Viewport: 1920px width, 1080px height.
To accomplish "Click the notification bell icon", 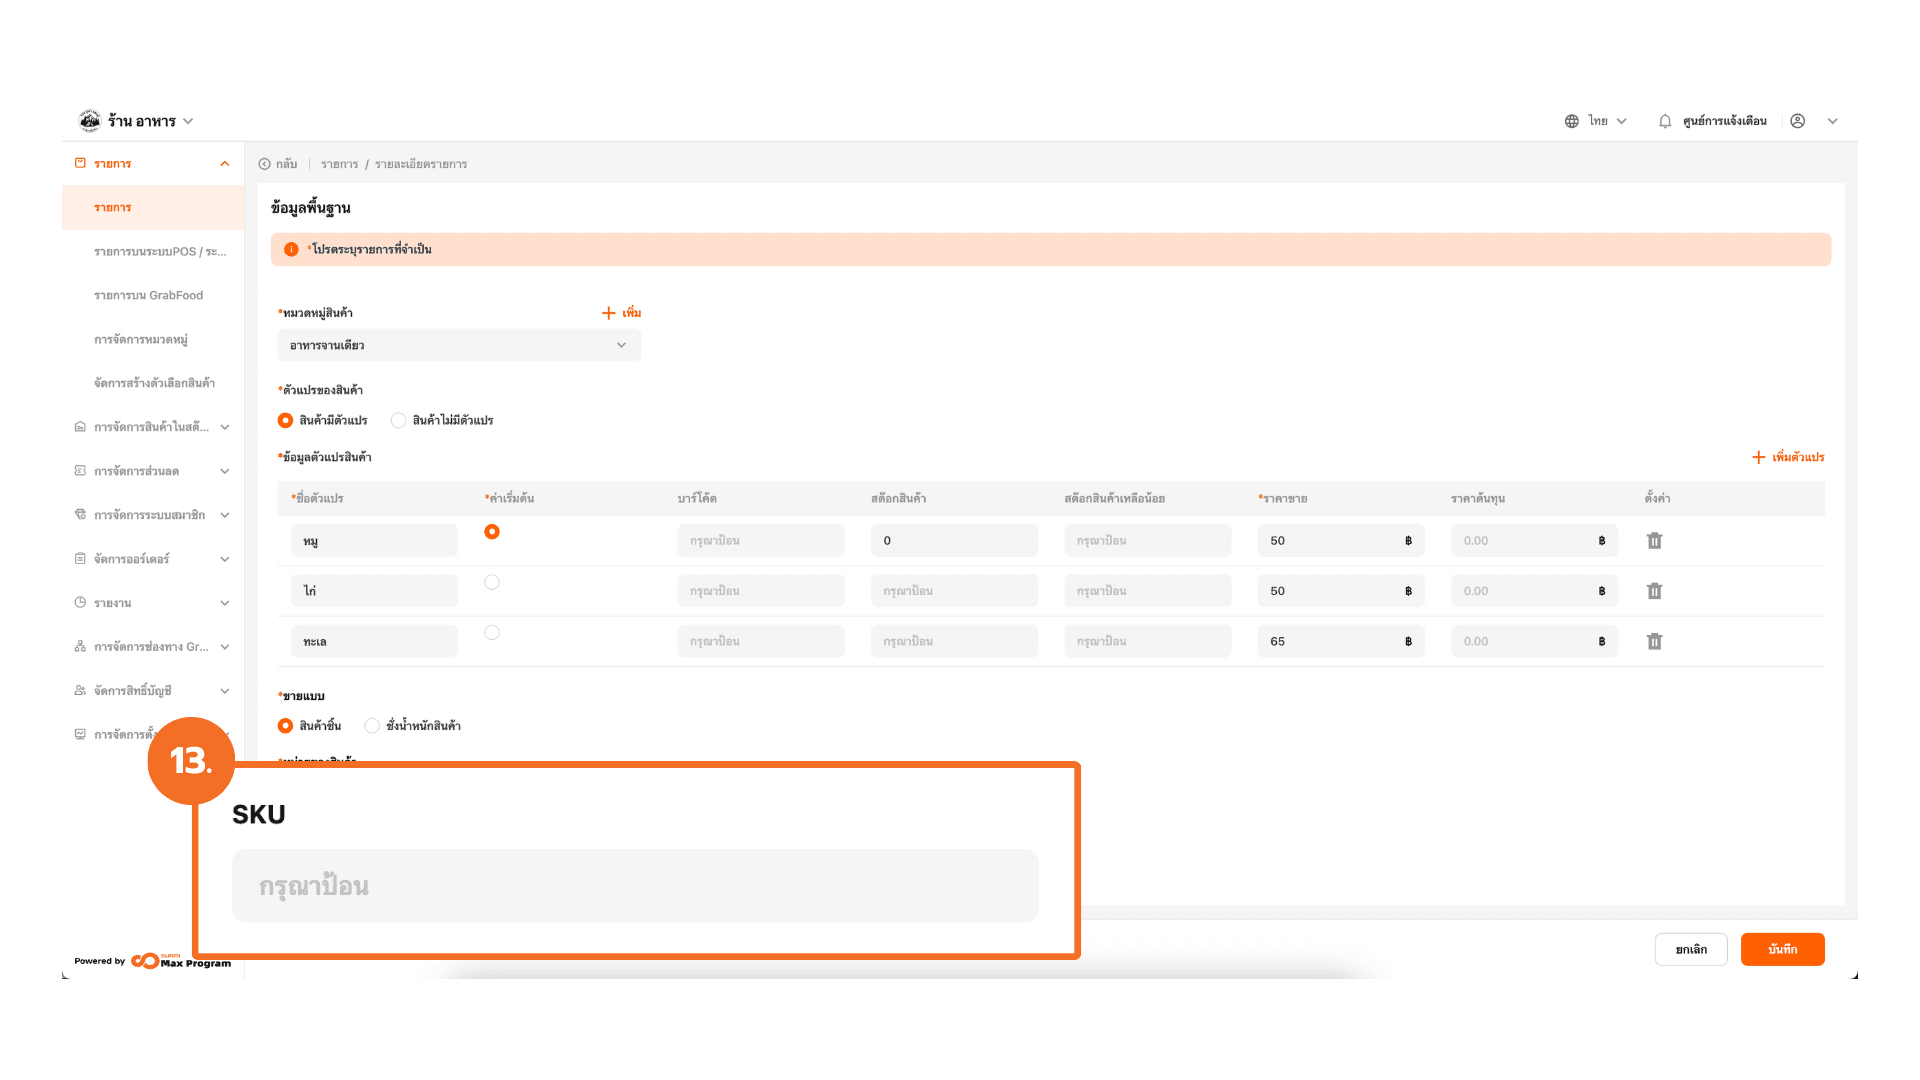I will pos(1665,121).
